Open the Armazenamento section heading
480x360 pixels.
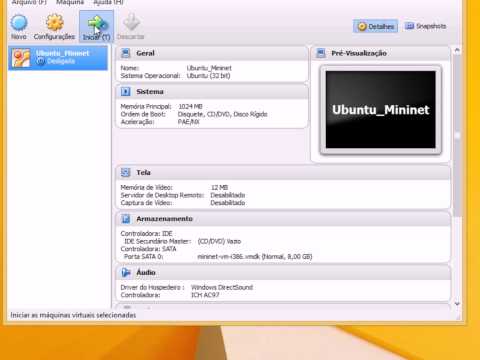(164, 219)
